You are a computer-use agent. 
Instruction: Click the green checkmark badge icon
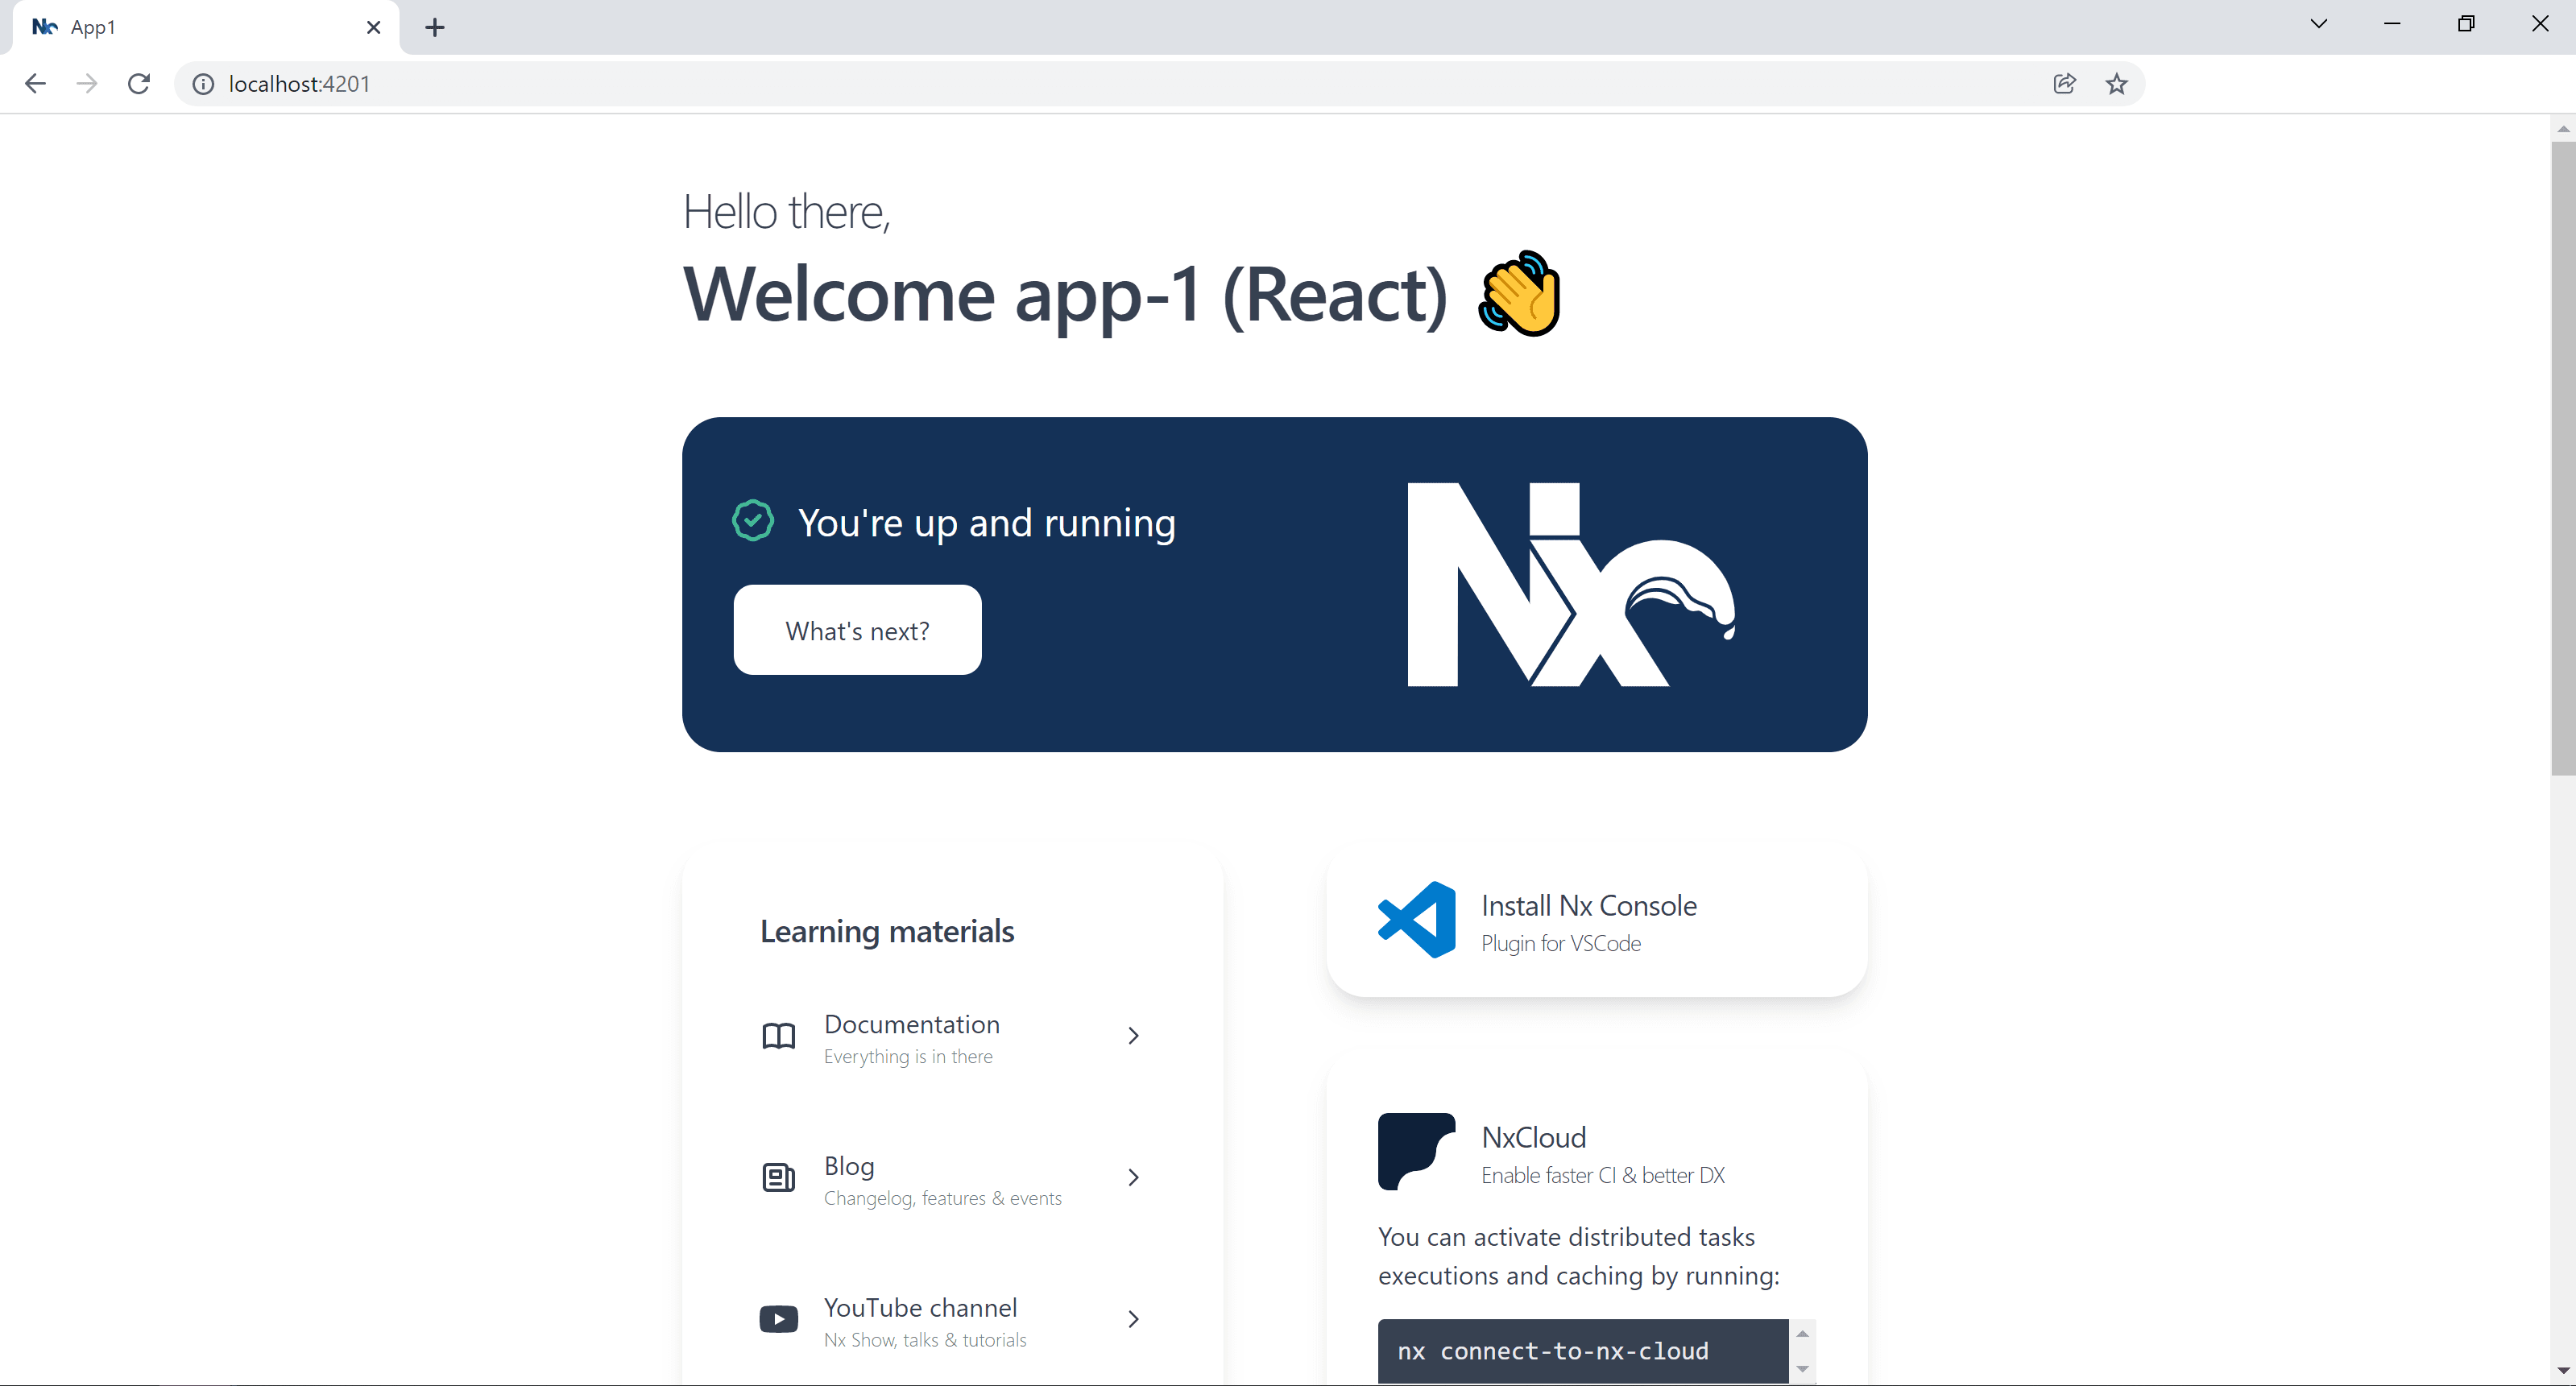(753, 521)
